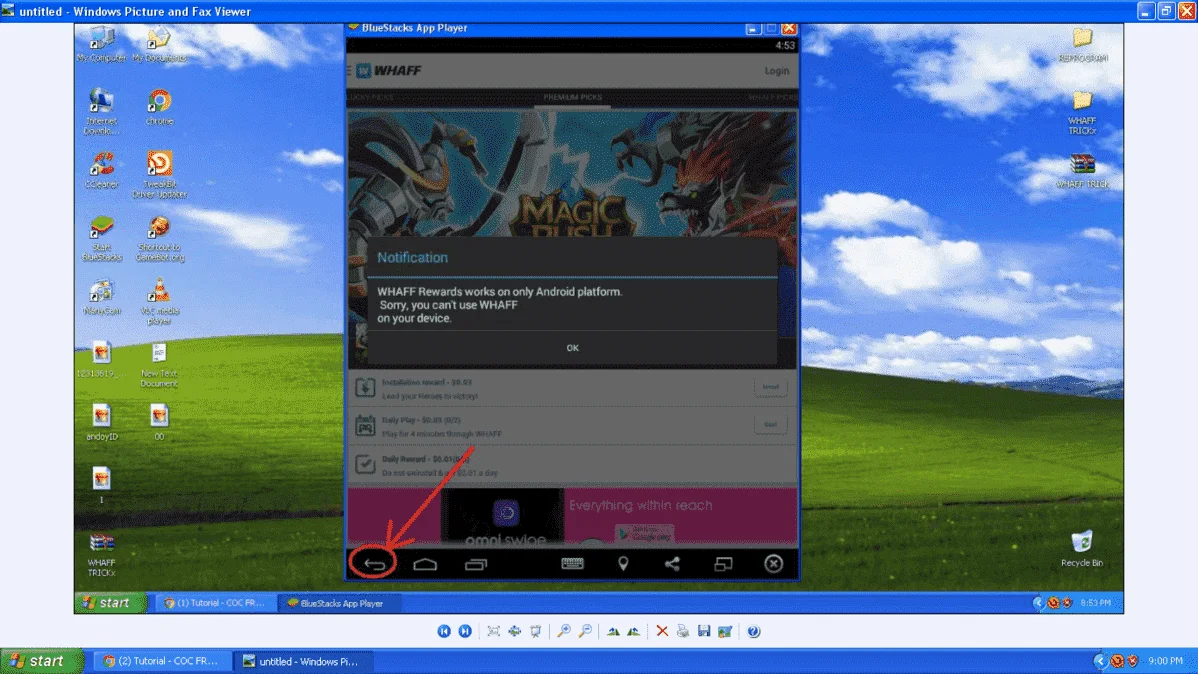Open Internet Download Manager desktop shortcut

102,112
